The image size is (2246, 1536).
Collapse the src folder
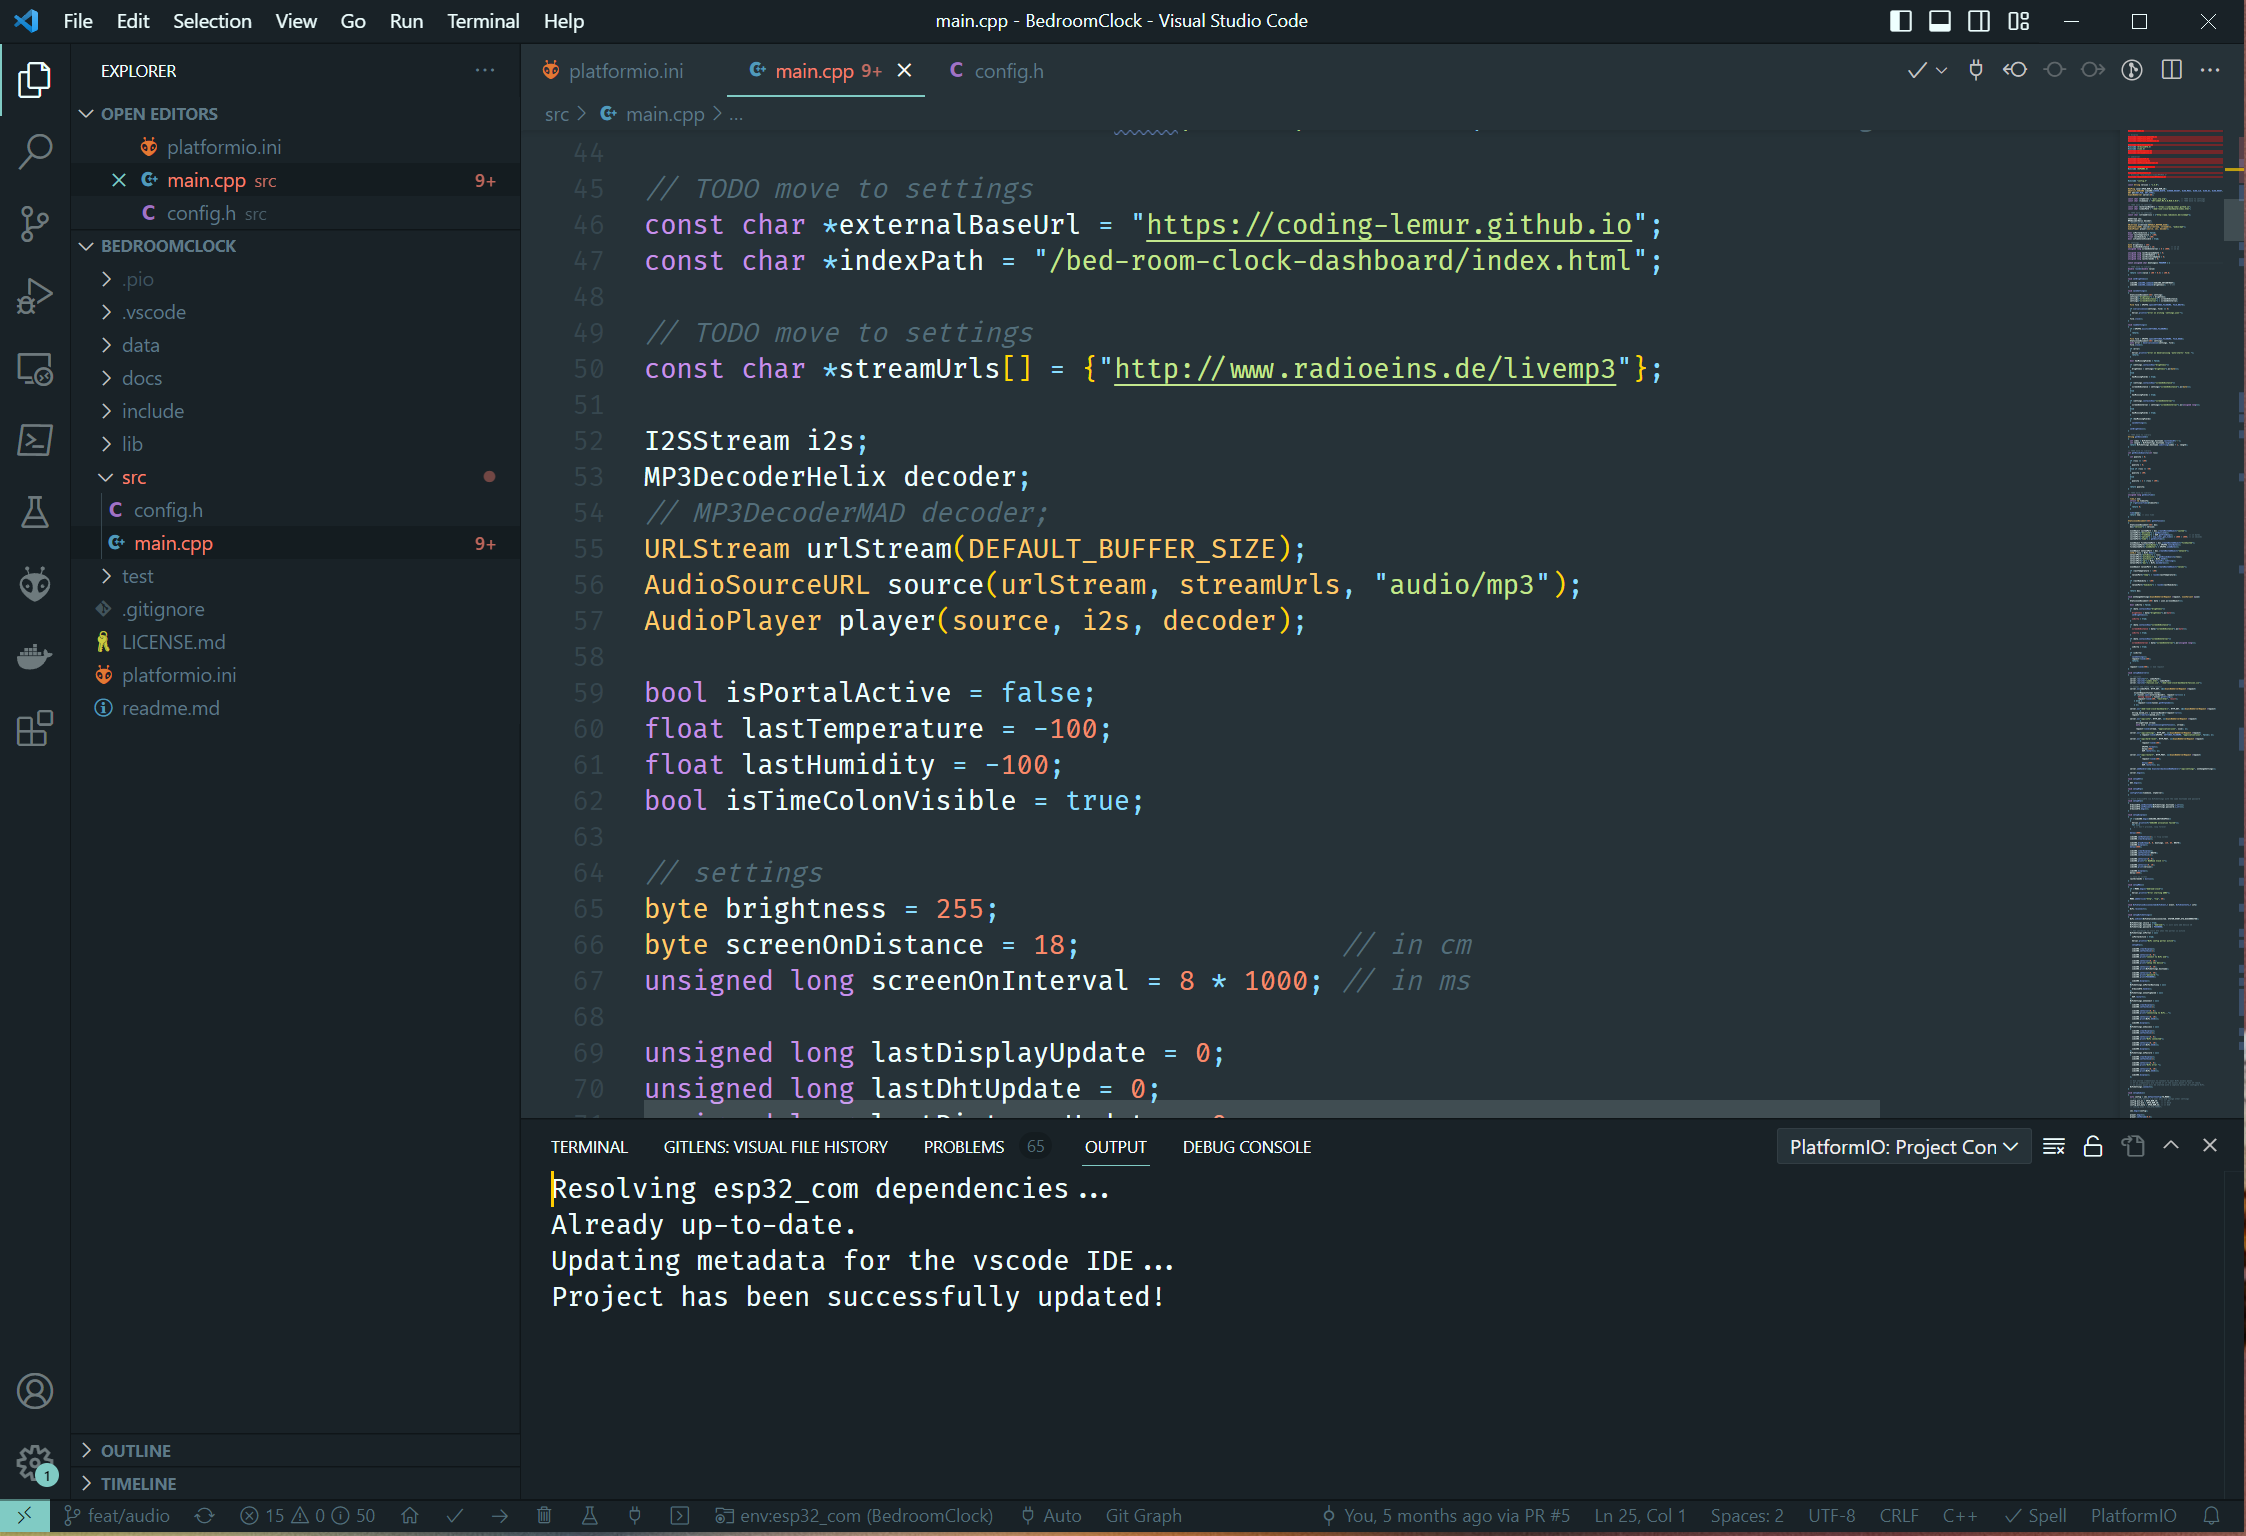(133, 477)
